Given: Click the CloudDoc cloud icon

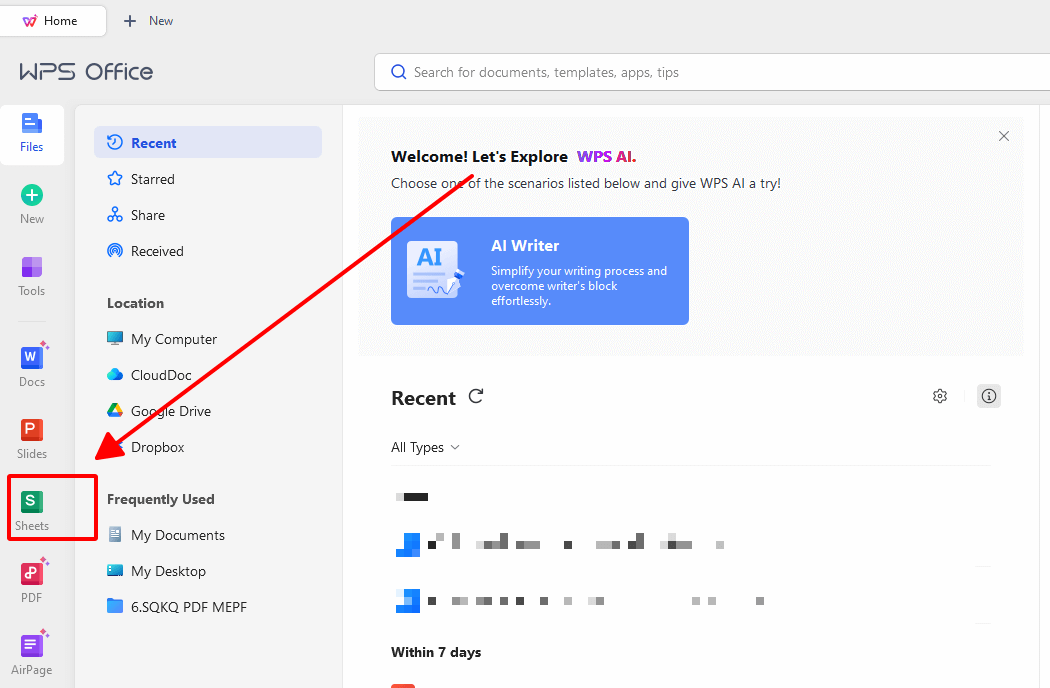Looking at the screenshot, I should 115,374.
